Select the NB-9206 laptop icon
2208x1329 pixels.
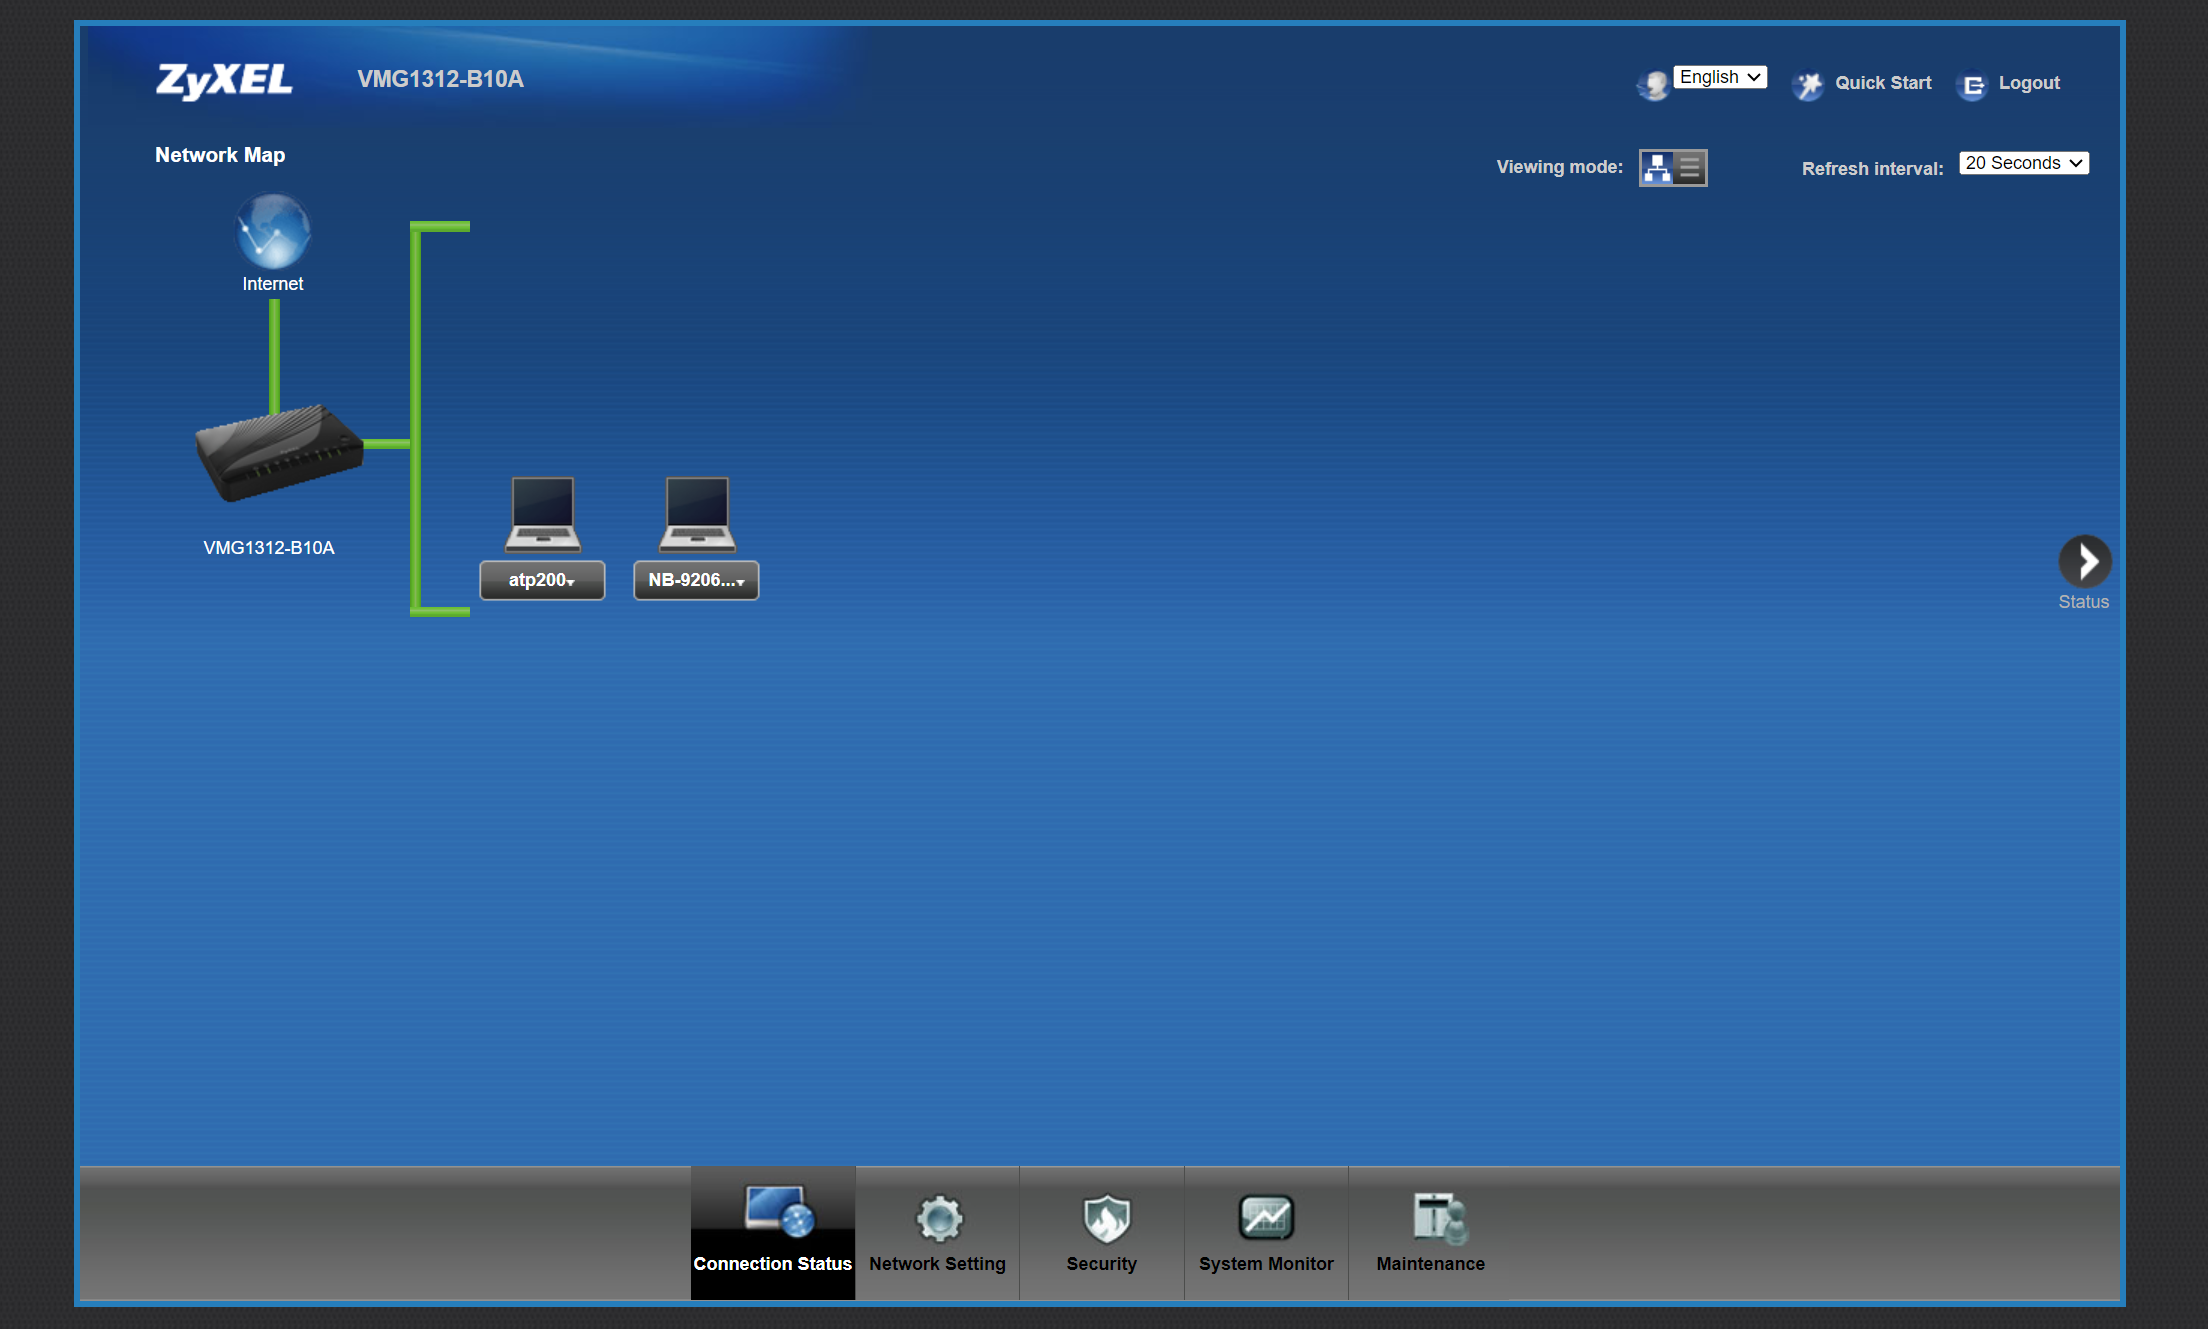(697, 514)
